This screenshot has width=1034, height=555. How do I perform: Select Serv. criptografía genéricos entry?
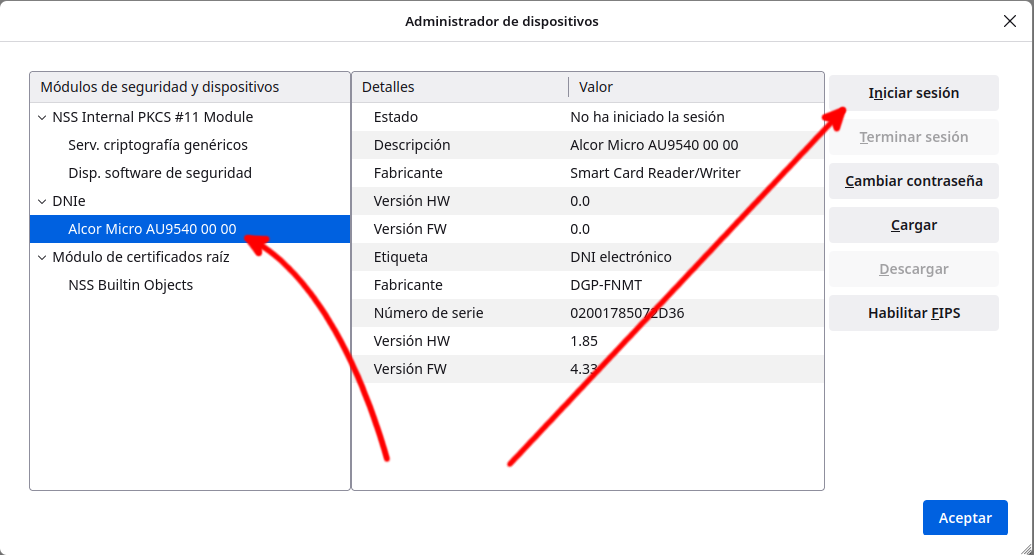[x=157, y=145]
